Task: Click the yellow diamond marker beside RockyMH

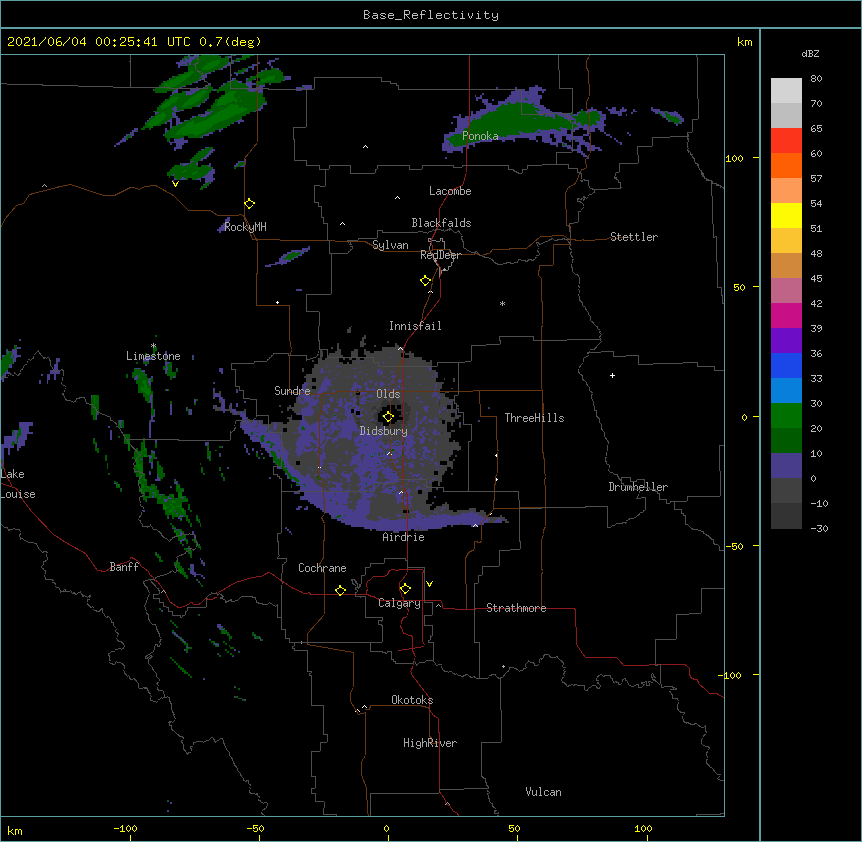Action: (x=250, y=204)
